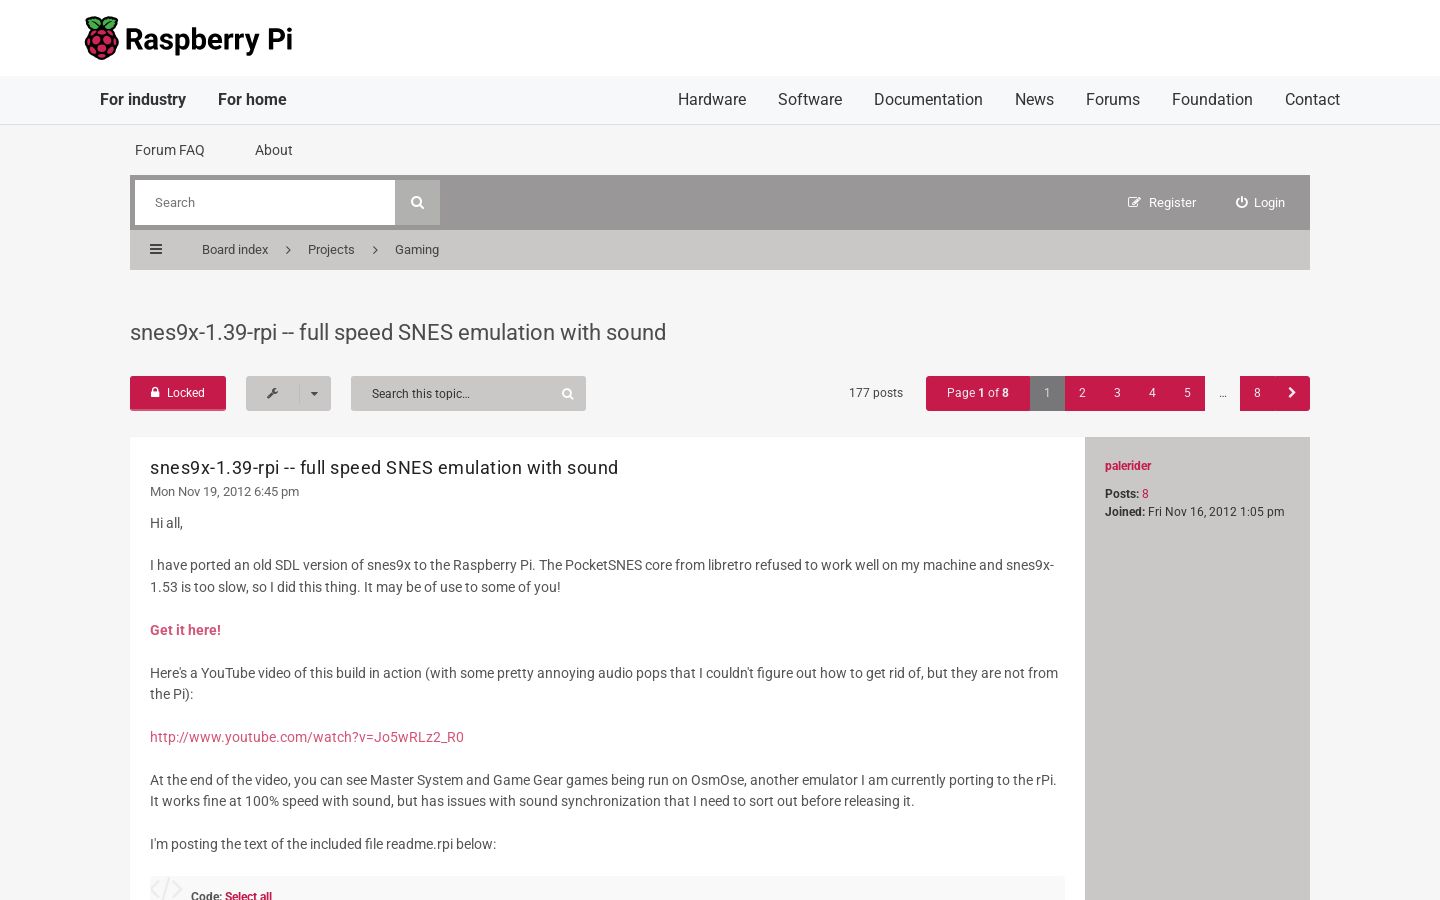
Task: Select Hardware in navigation
Action: point(712,99)
